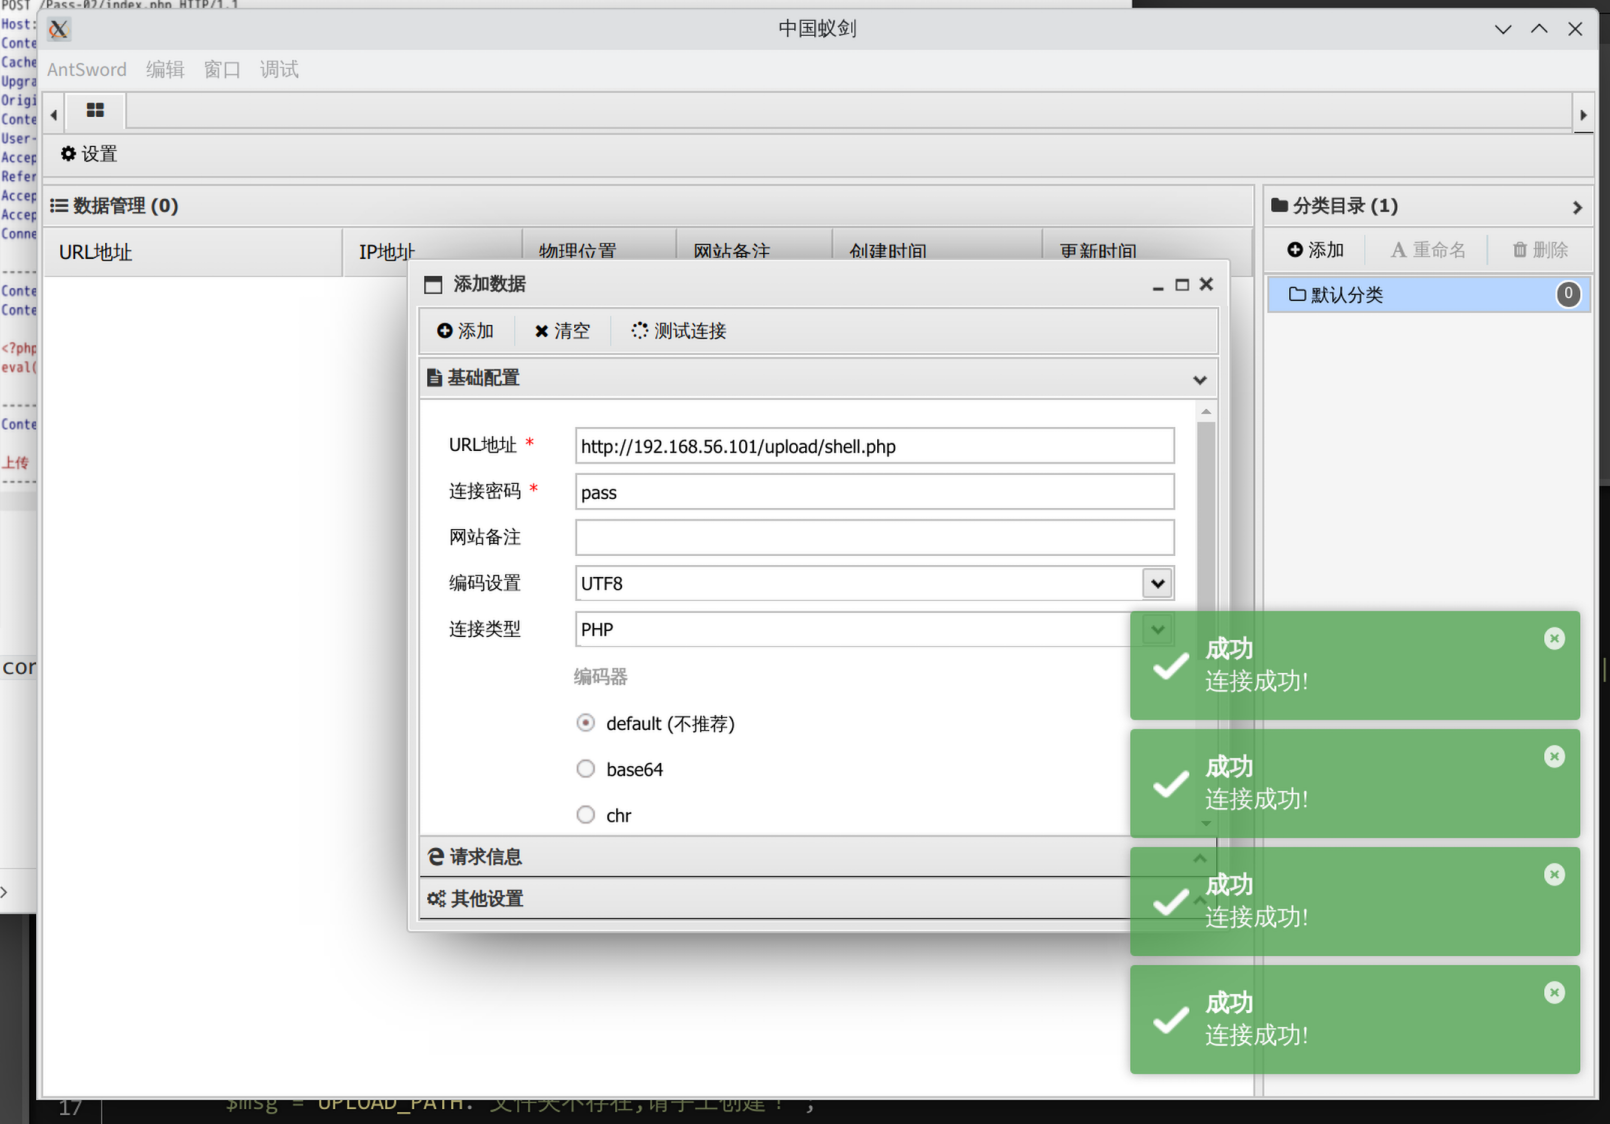1610x1124 pixels.
Task: Click the 基础配置 document icon
Action: click(434, 378)
